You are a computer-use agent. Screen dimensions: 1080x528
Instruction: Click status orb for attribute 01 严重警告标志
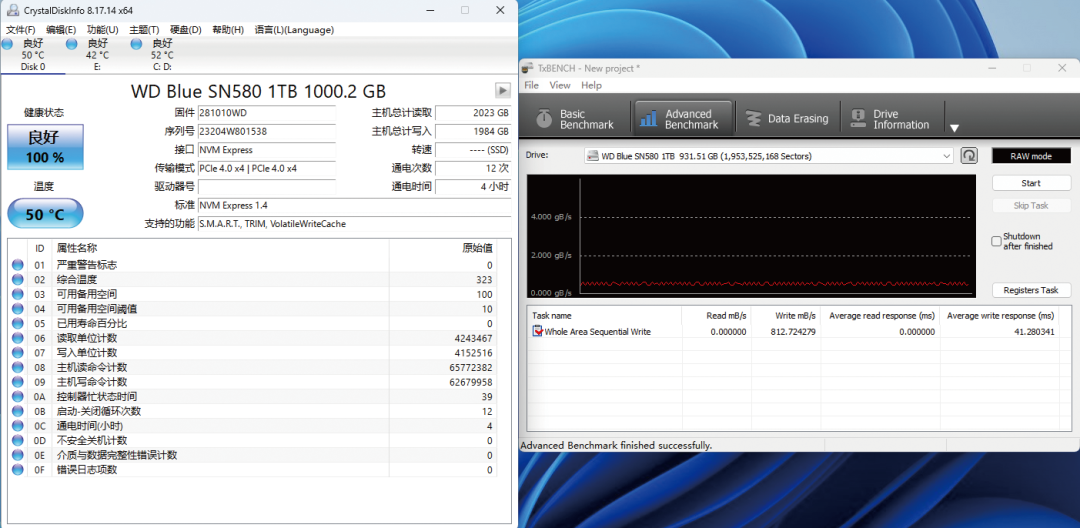(18, 265)
